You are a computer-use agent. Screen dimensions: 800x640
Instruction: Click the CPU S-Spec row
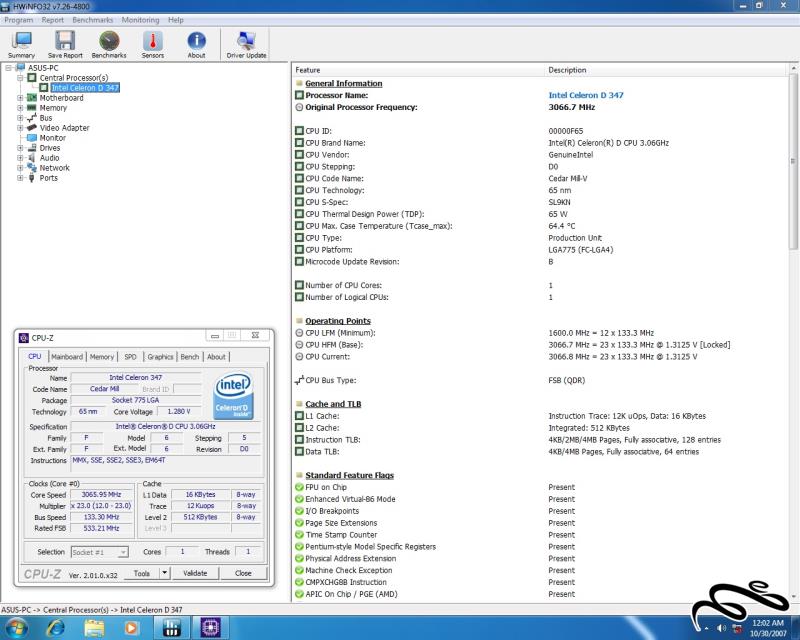541,202
